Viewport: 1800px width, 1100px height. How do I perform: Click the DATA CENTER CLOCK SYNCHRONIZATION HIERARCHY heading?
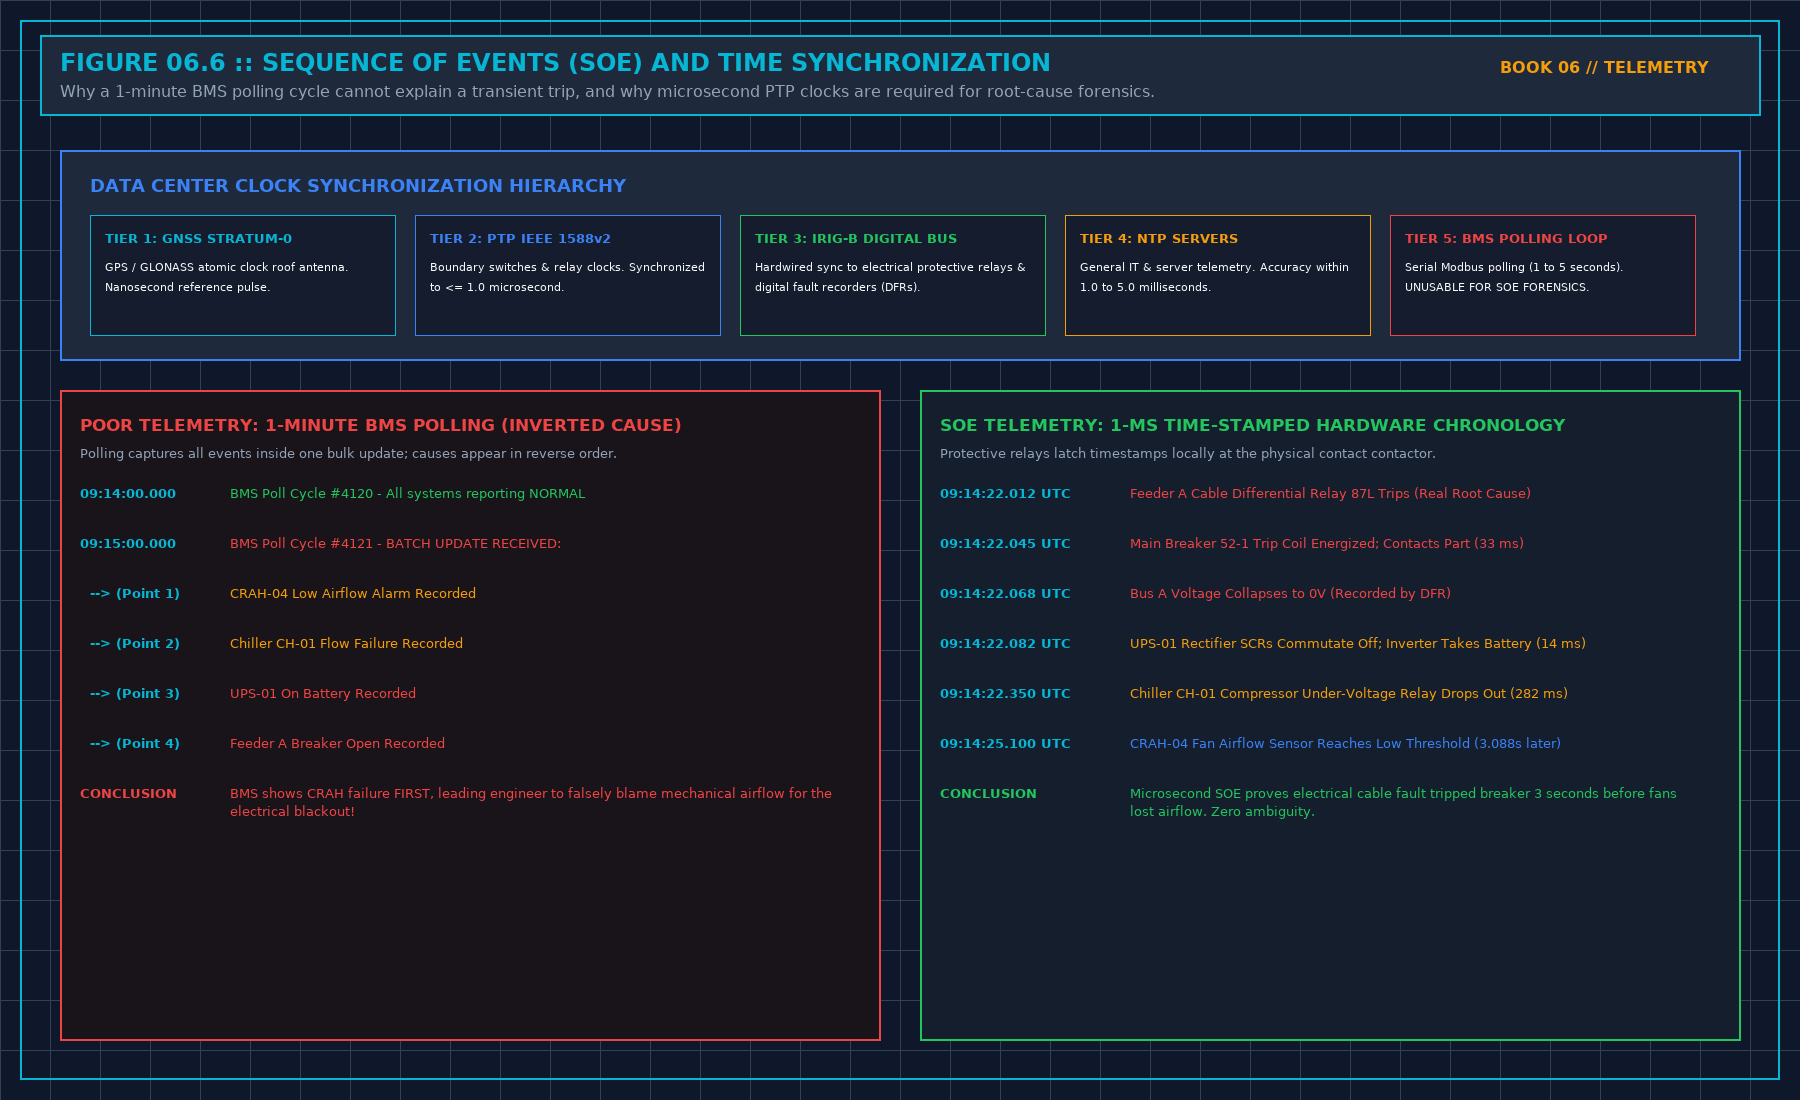358,186
